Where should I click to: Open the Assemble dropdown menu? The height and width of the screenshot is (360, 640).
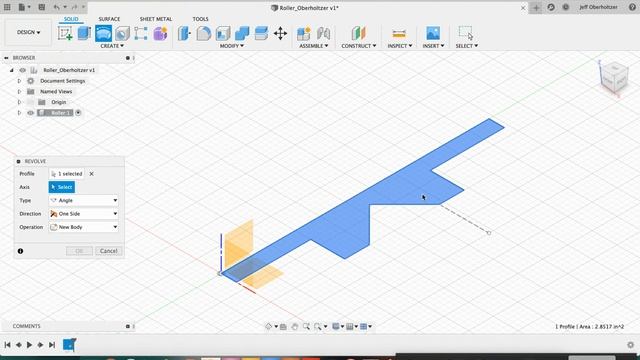point(313,46)
